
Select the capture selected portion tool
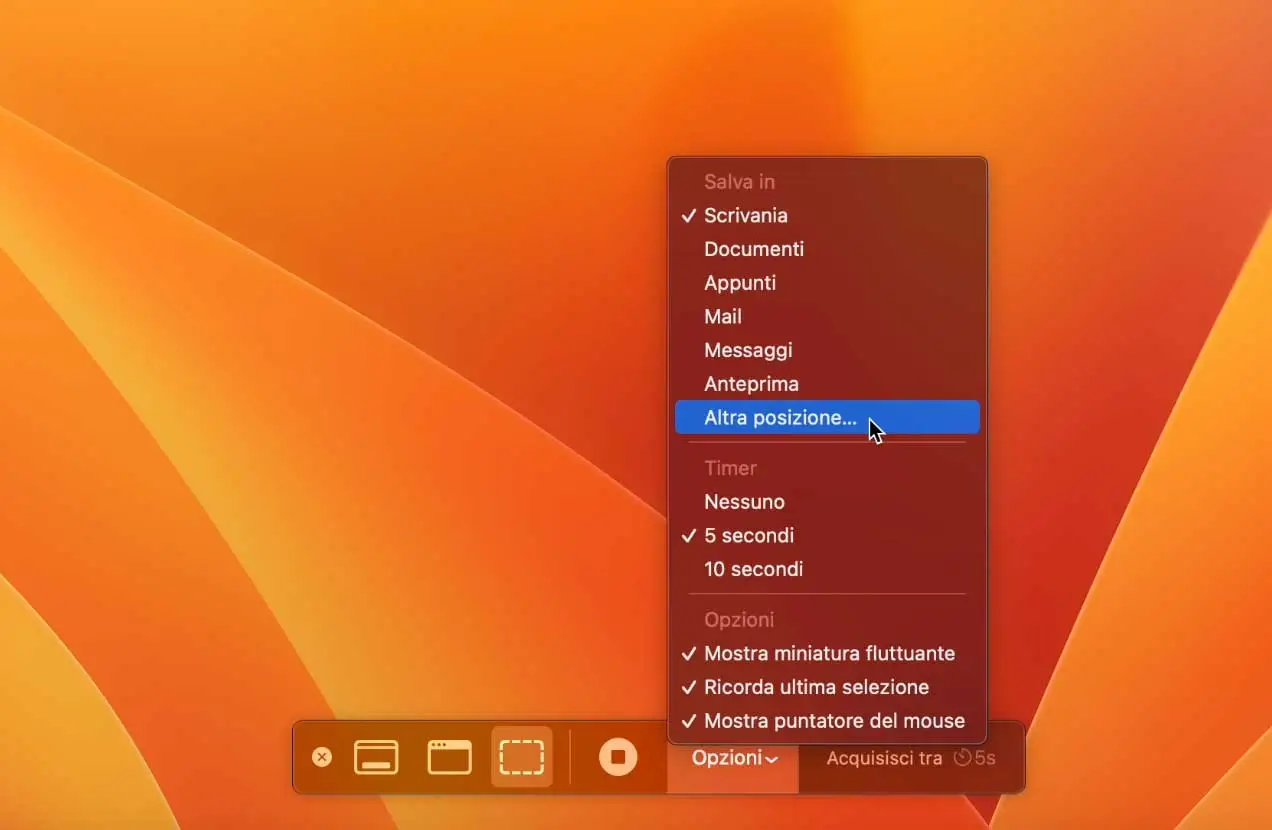(x=521, y=757)
